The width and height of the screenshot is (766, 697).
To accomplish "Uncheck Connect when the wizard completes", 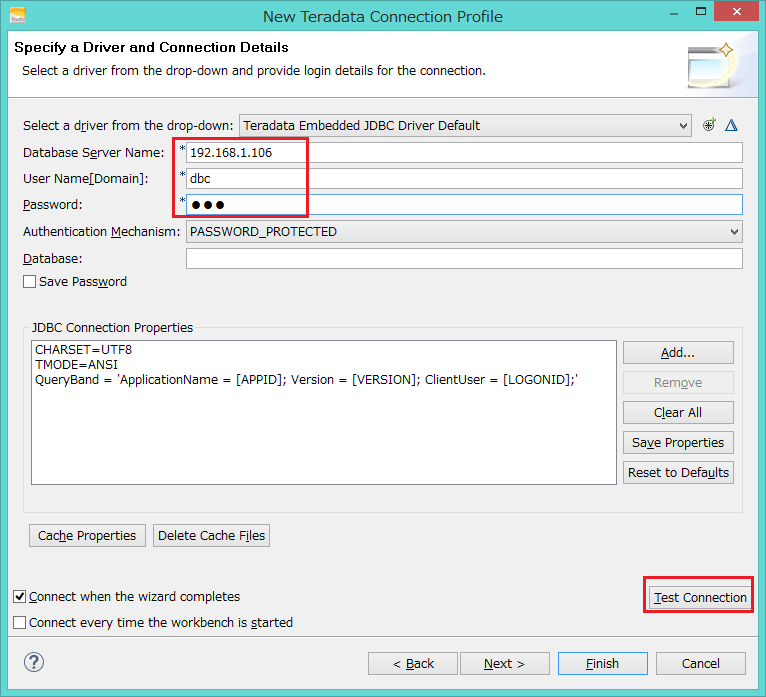I will (20, 596).
